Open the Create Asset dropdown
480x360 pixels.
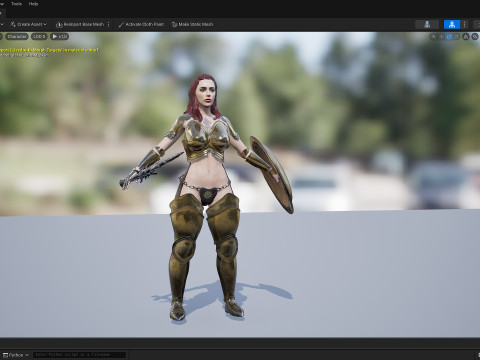(x=29, y=24)
